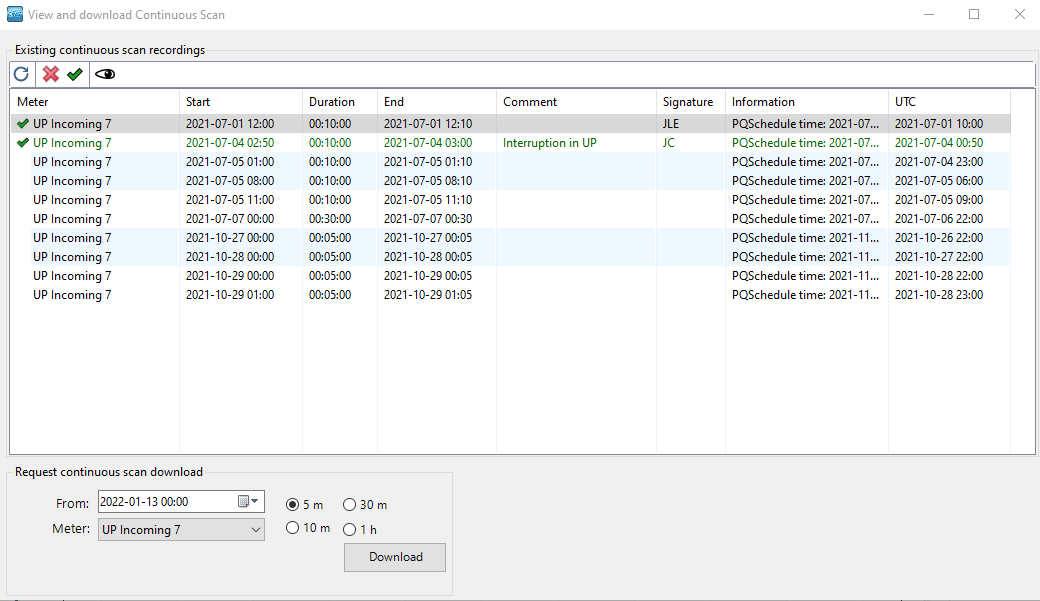Close the Continuous Scan window
1040x601 pixels.
(1019, 14)
